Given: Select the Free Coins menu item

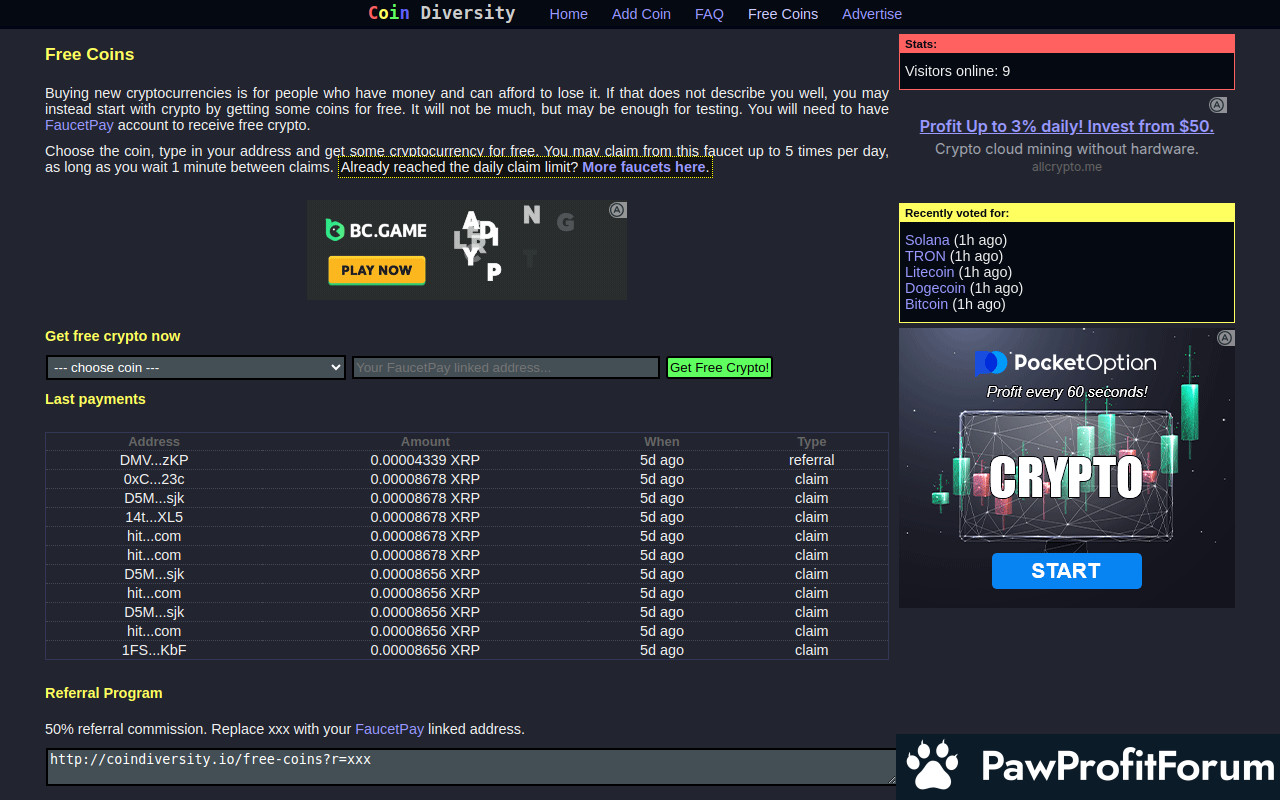Looking at the screenshot, I should click(x=783, y=14).
